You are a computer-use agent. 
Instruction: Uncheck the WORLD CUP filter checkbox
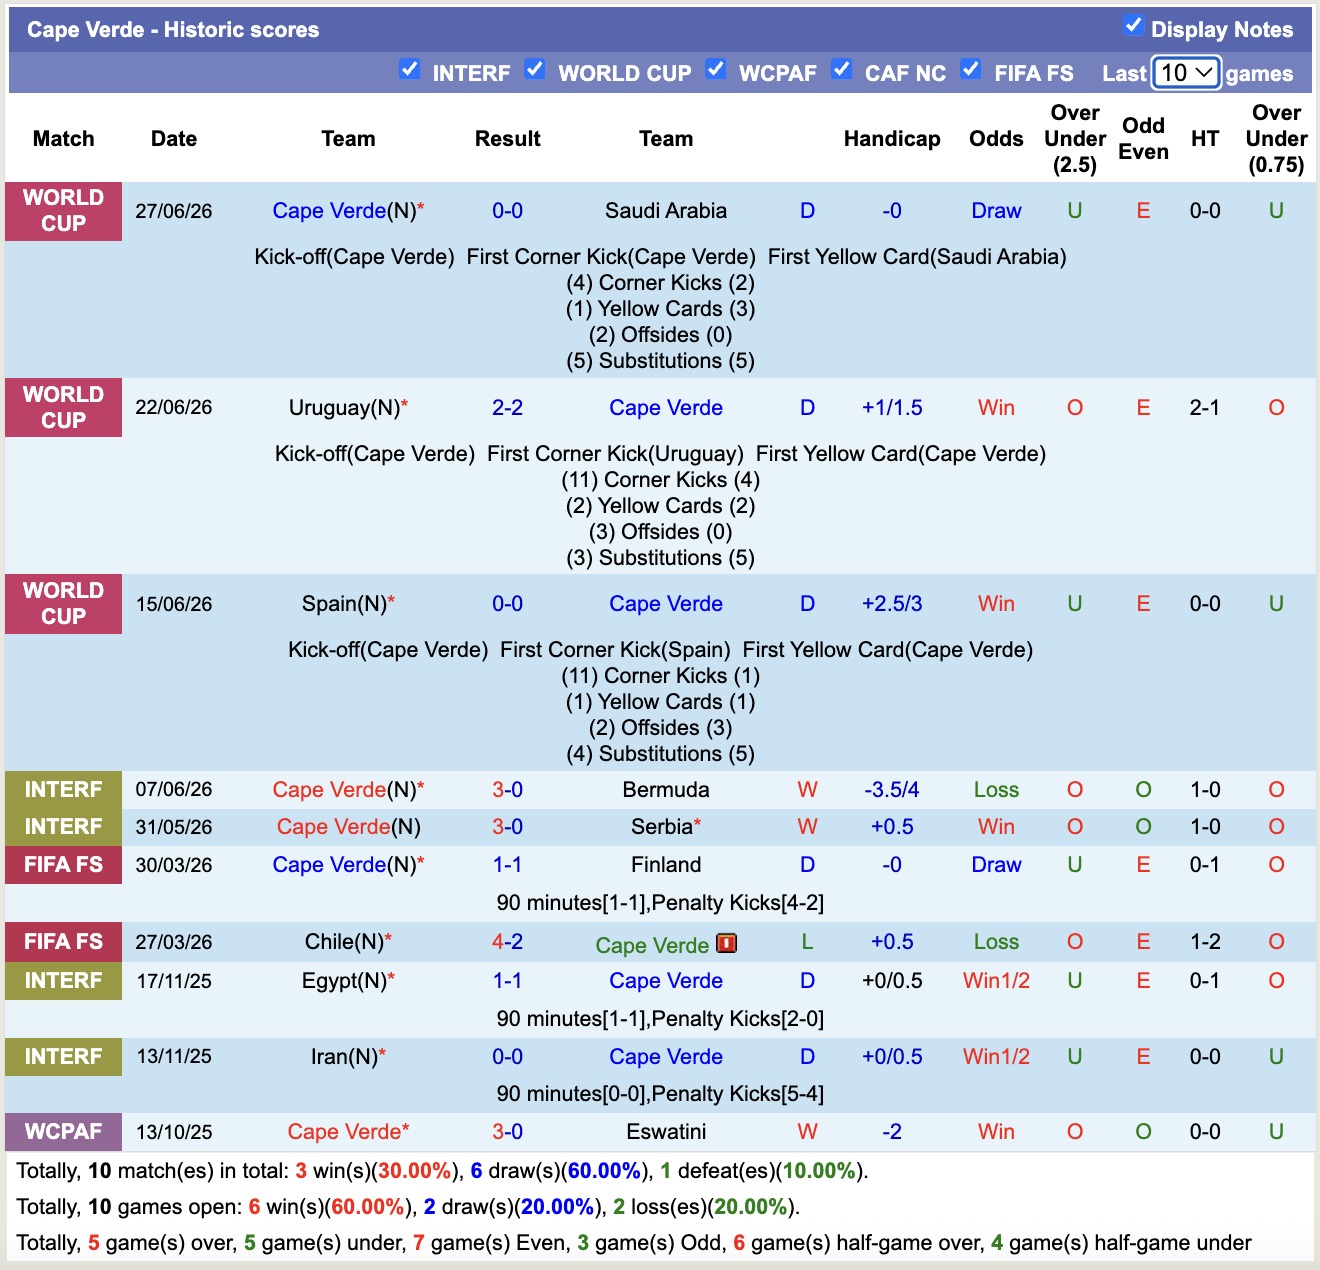point(535,69)
